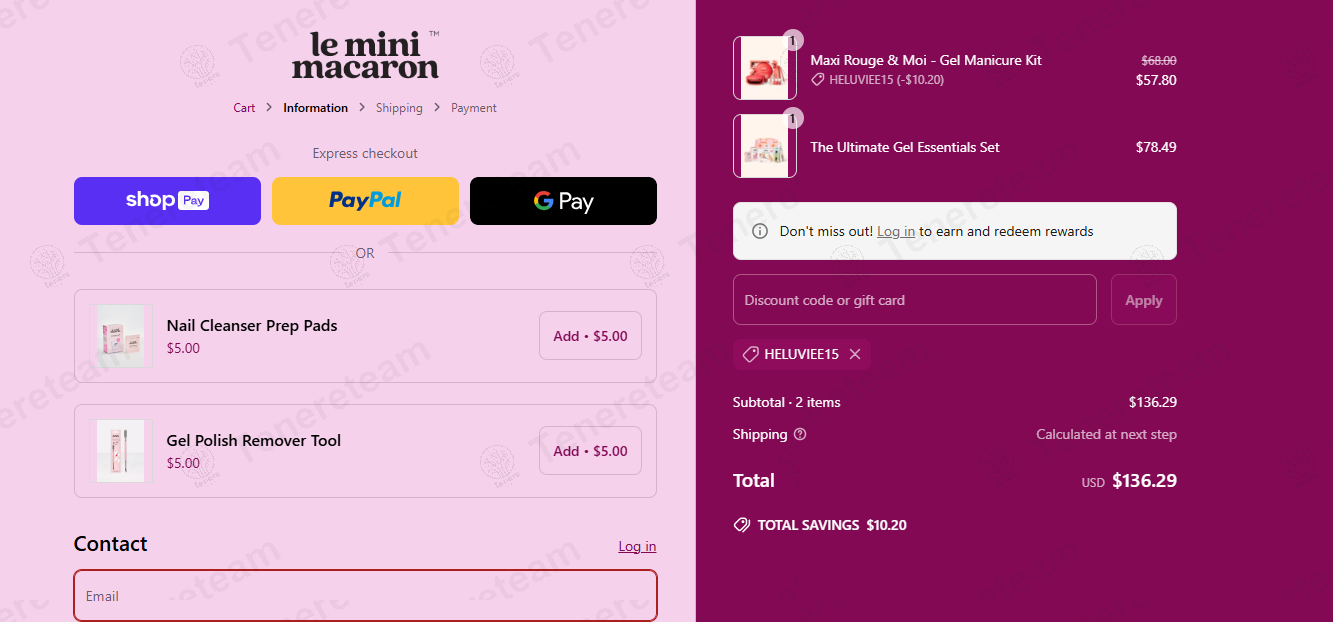Choose PayPal express checkout
This screenshot has height=622, width=1333.
(365, 201)
